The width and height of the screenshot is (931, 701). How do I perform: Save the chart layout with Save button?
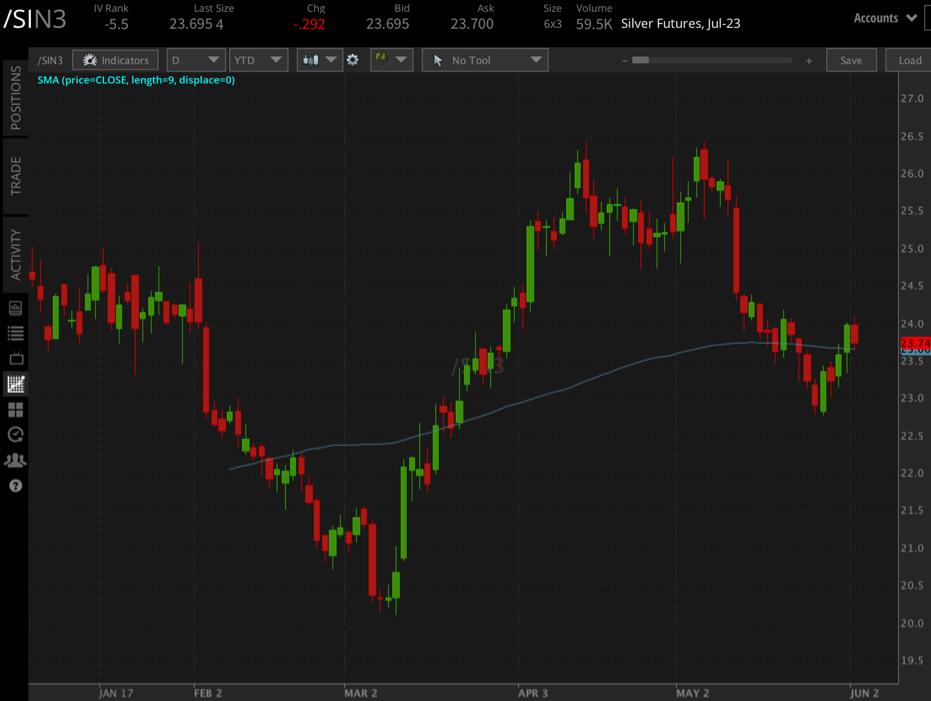(x=851, y=60)
